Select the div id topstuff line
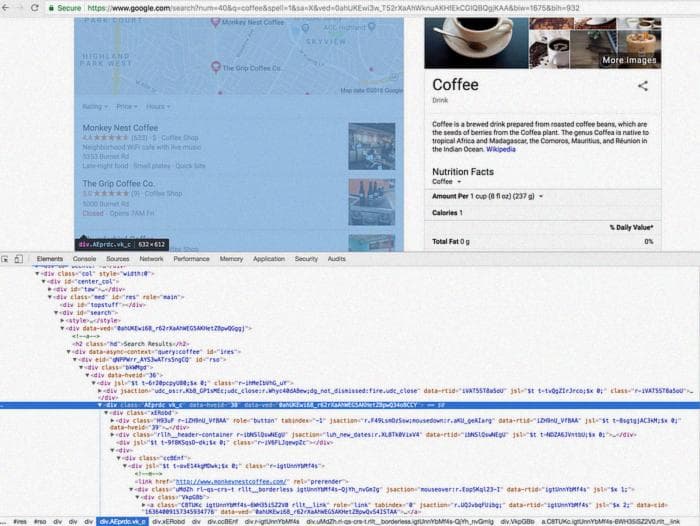 point(105,305)
